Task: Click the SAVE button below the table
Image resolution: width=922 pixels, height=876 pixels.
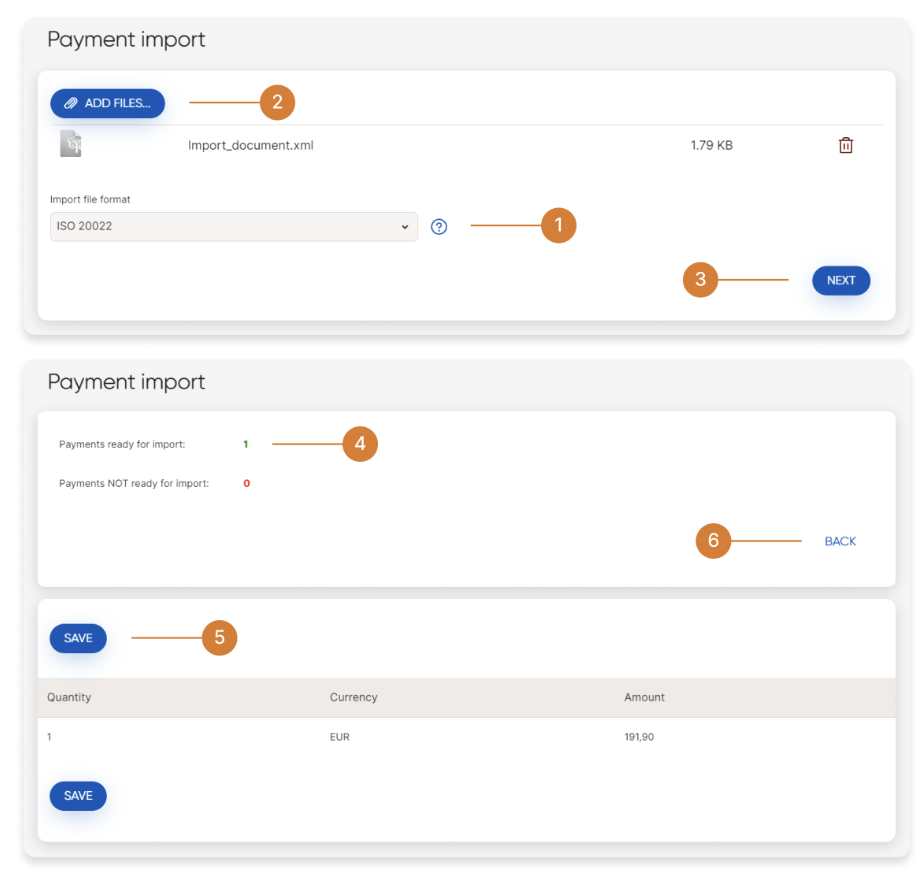Action: click(78, 796)
